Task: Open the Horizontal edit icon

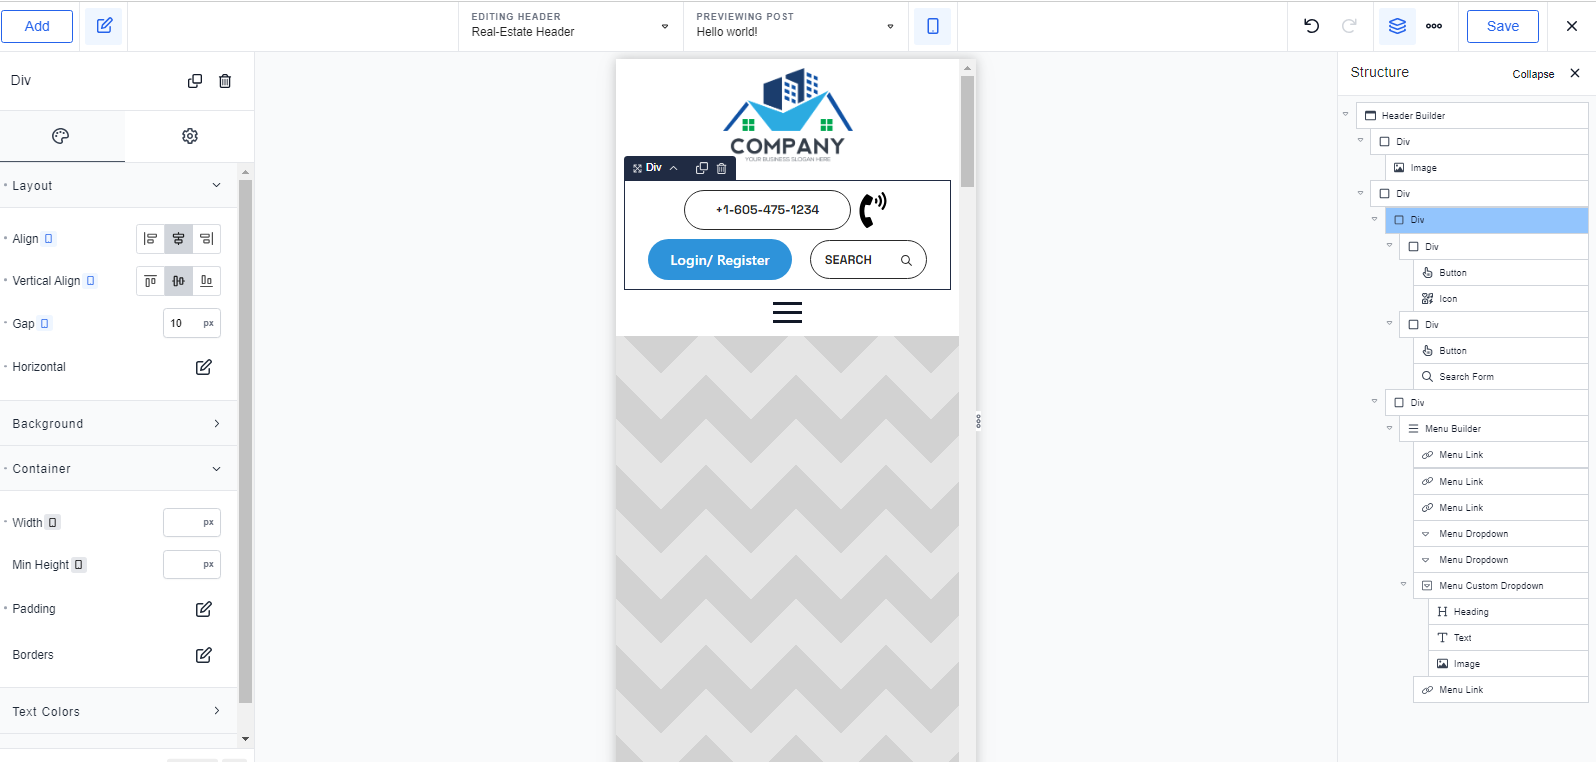Action: click(204, 367)
